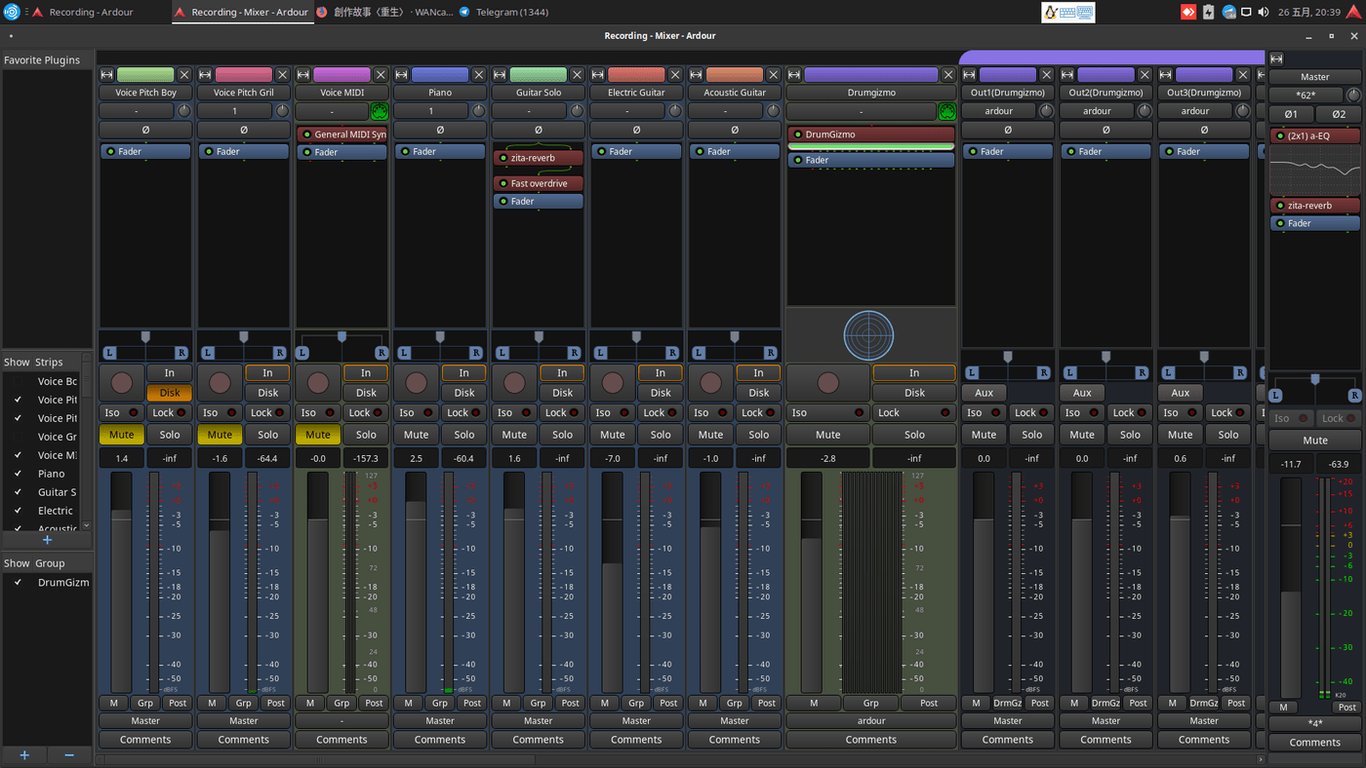The width and height of the screenshot is (1366, 768).
Task: Click the gain fader on Voice Pitch Boy
Action: click(121, 583)
